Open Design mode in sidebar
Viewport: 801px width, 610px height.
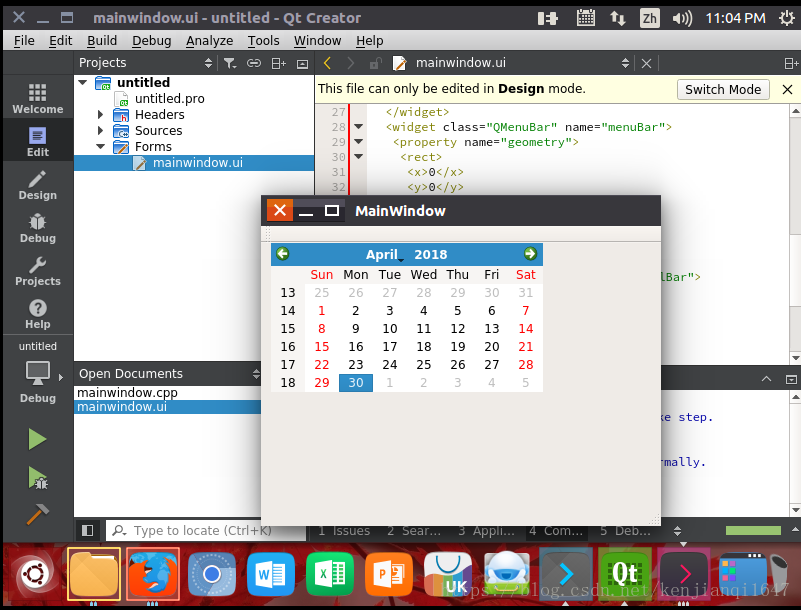38,184
